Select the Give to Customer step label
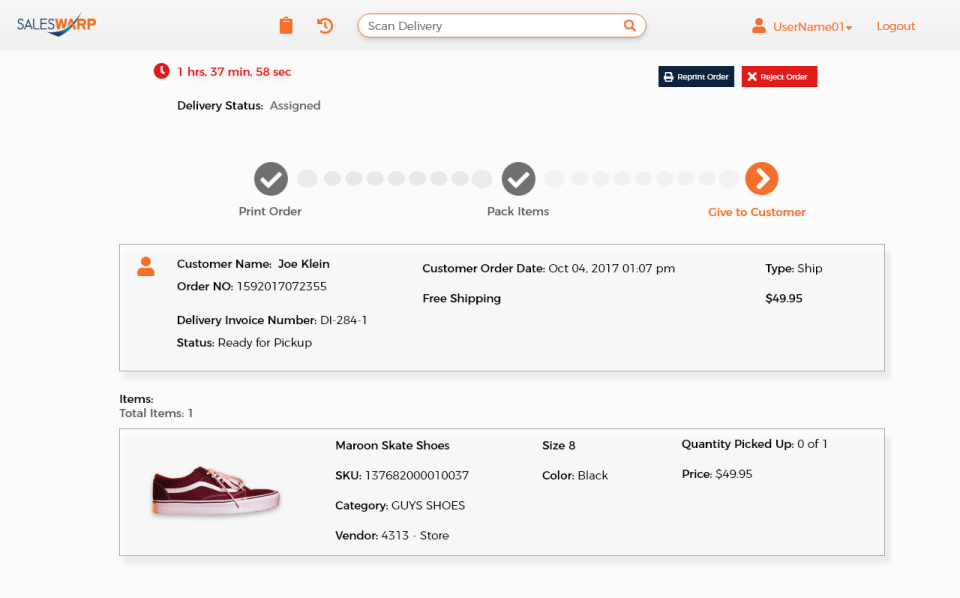960x598 pixels. pyautogui.click(x=756, y=211)
